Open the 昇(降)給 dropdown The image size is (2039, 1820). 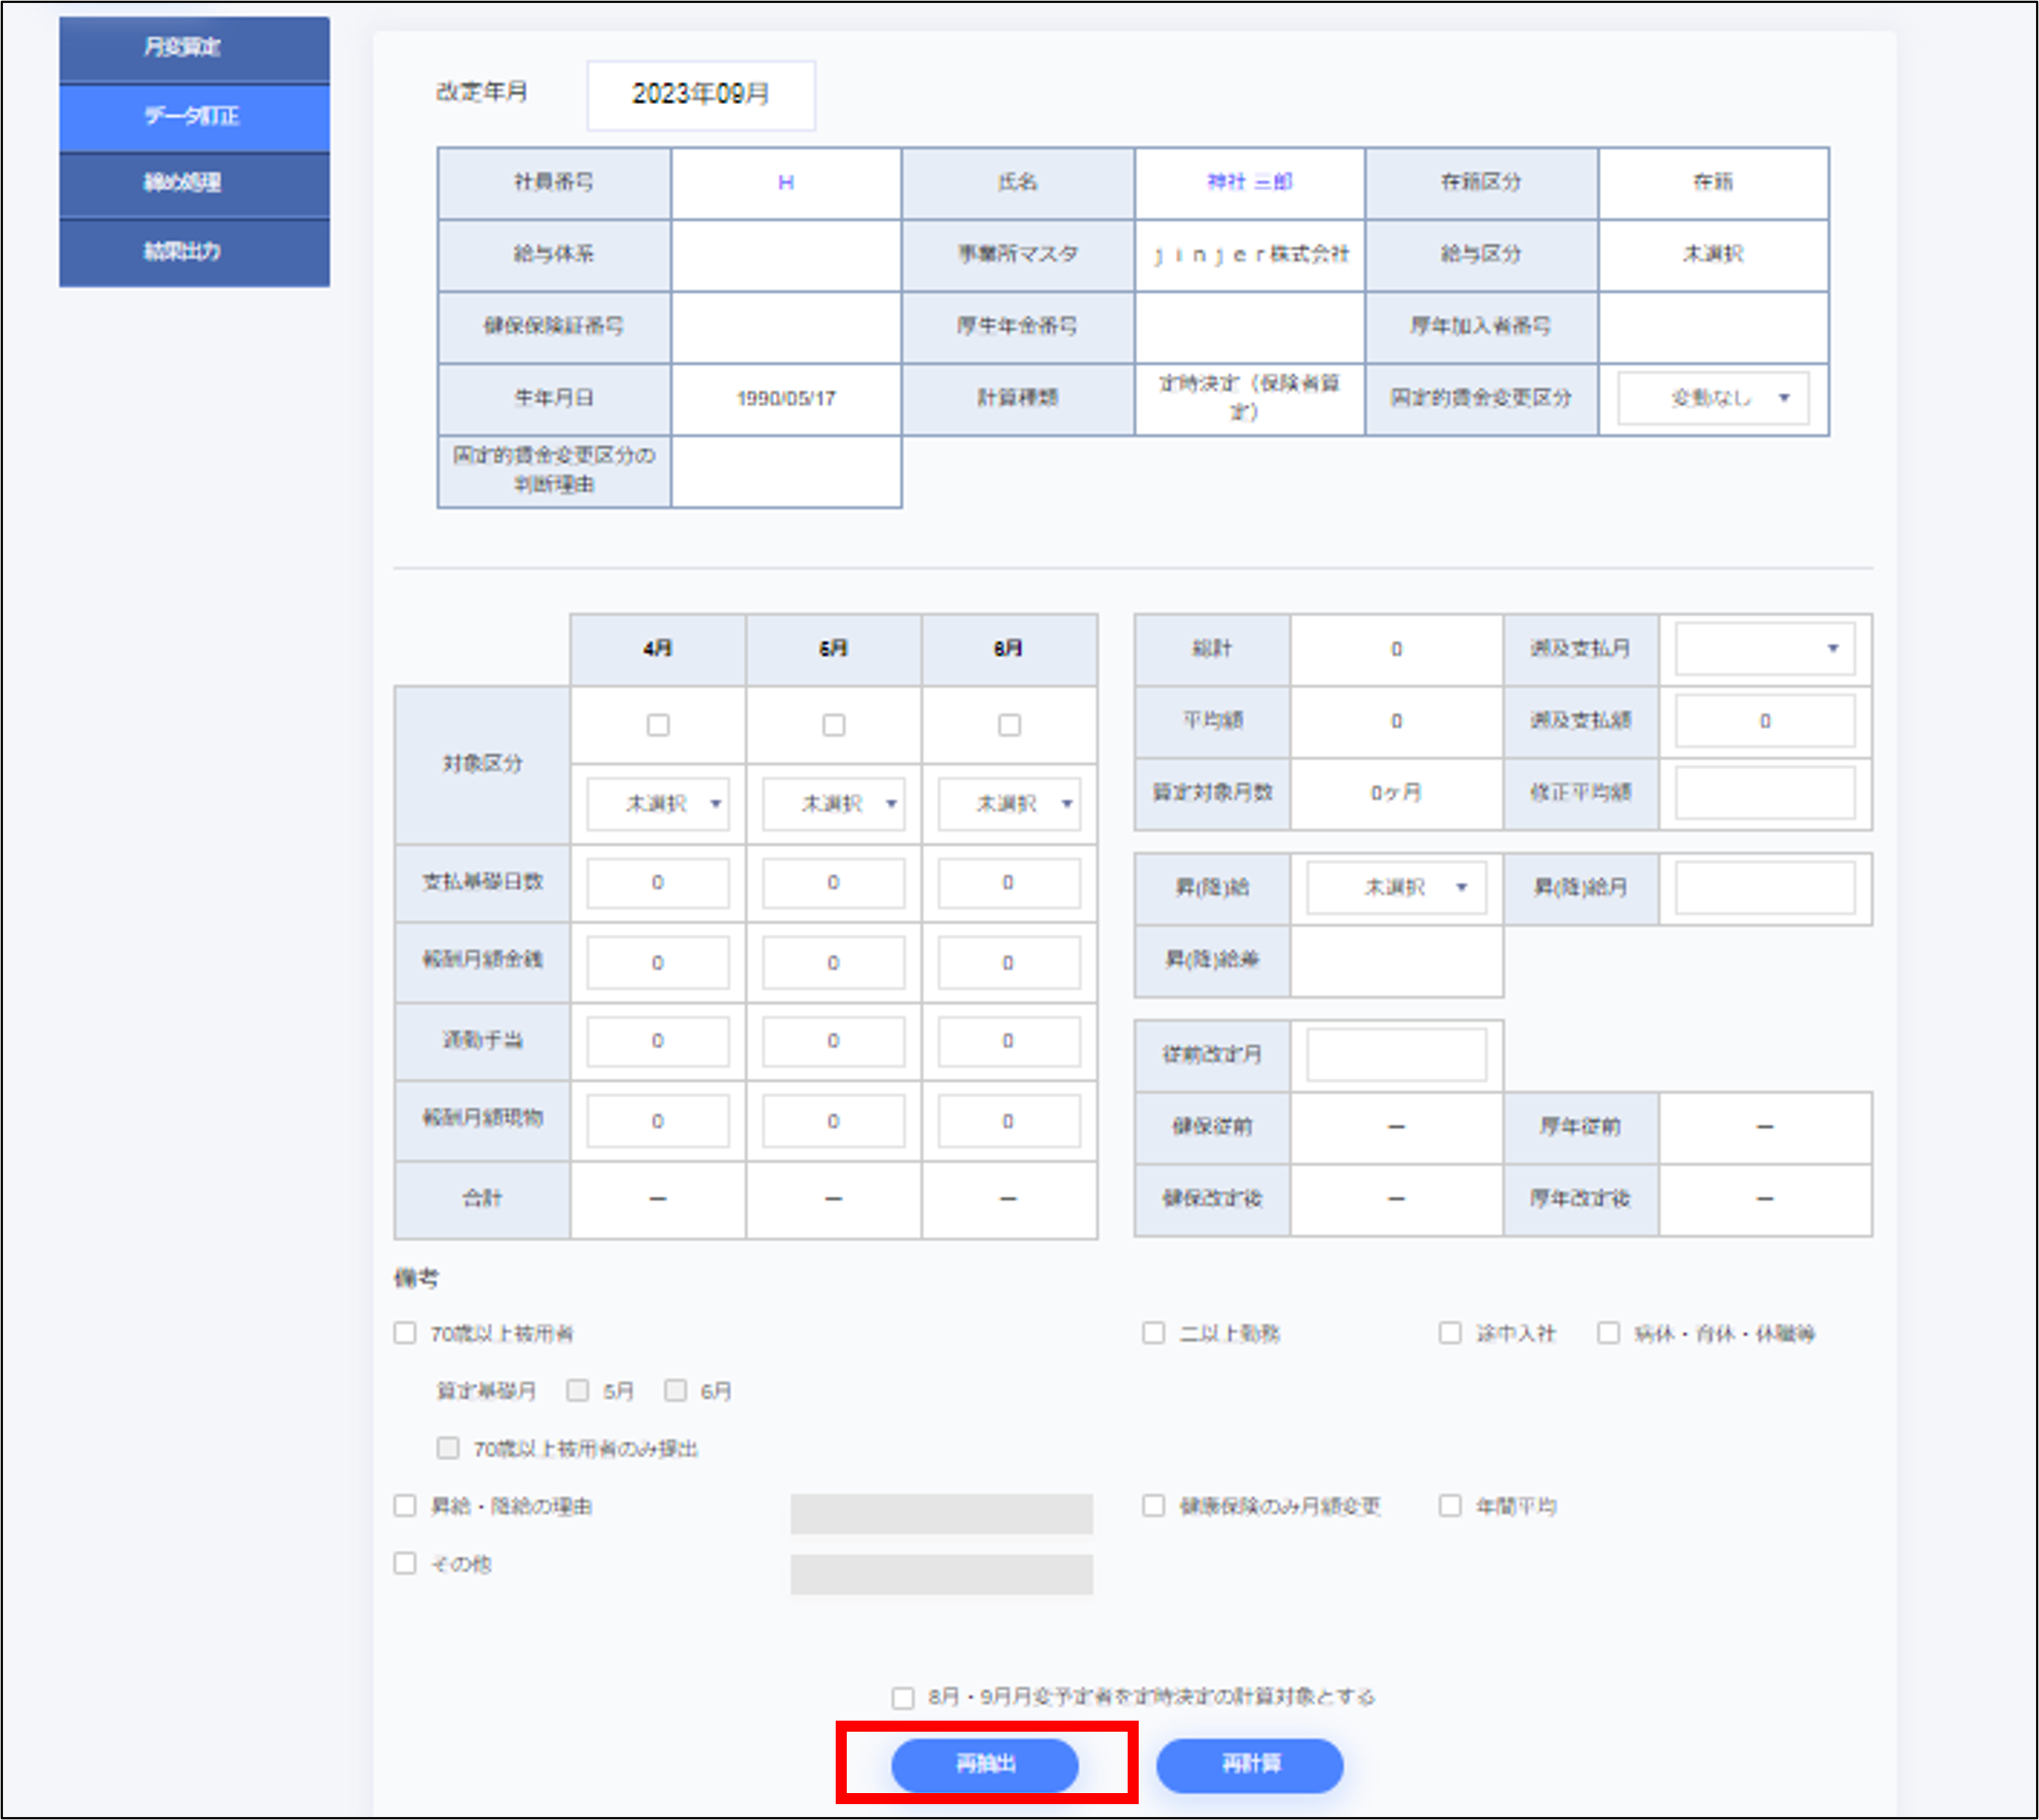coord(1395,888)
